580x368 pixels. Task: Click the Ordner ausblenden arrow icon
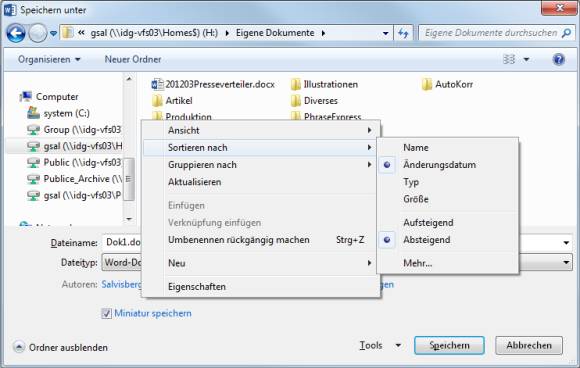click(18, 347)
